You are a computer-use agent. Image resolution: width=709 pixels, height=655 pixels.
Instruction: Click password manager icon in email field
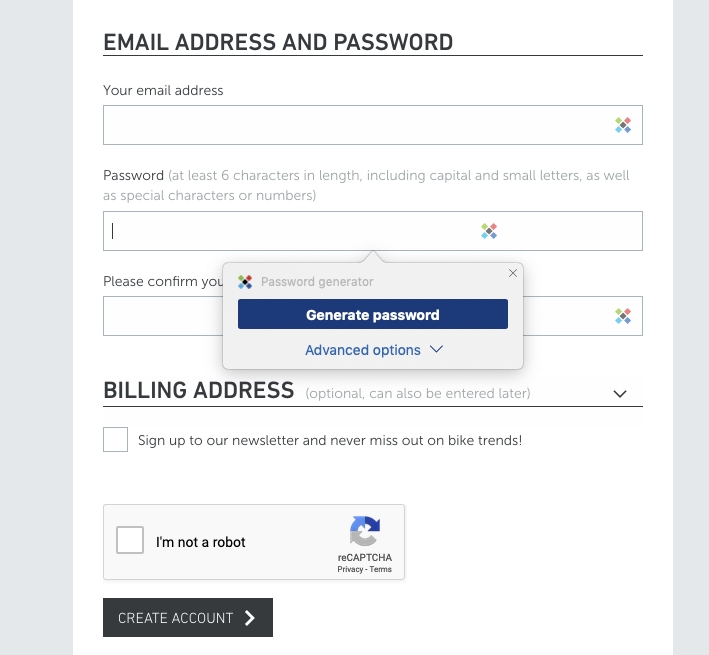pyautogui.click(x=623, y=125)
